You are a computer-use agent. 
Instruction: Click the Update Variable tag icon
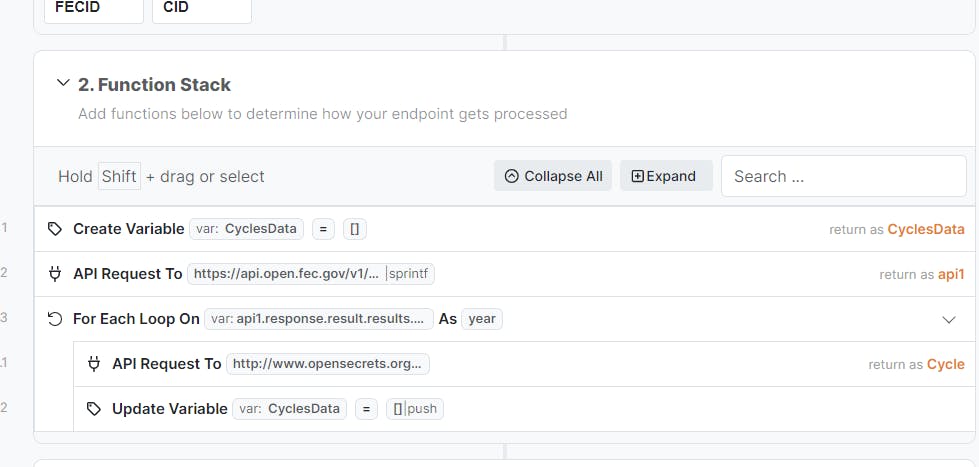coord(94,409)
